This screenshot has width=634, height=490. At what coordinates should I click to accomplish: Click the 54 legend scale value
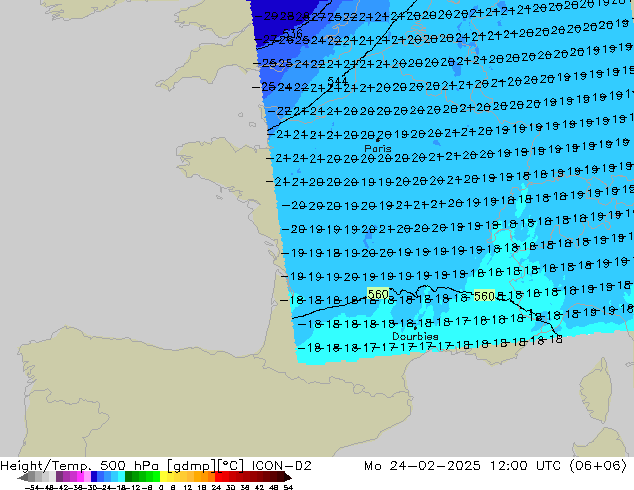288,487
